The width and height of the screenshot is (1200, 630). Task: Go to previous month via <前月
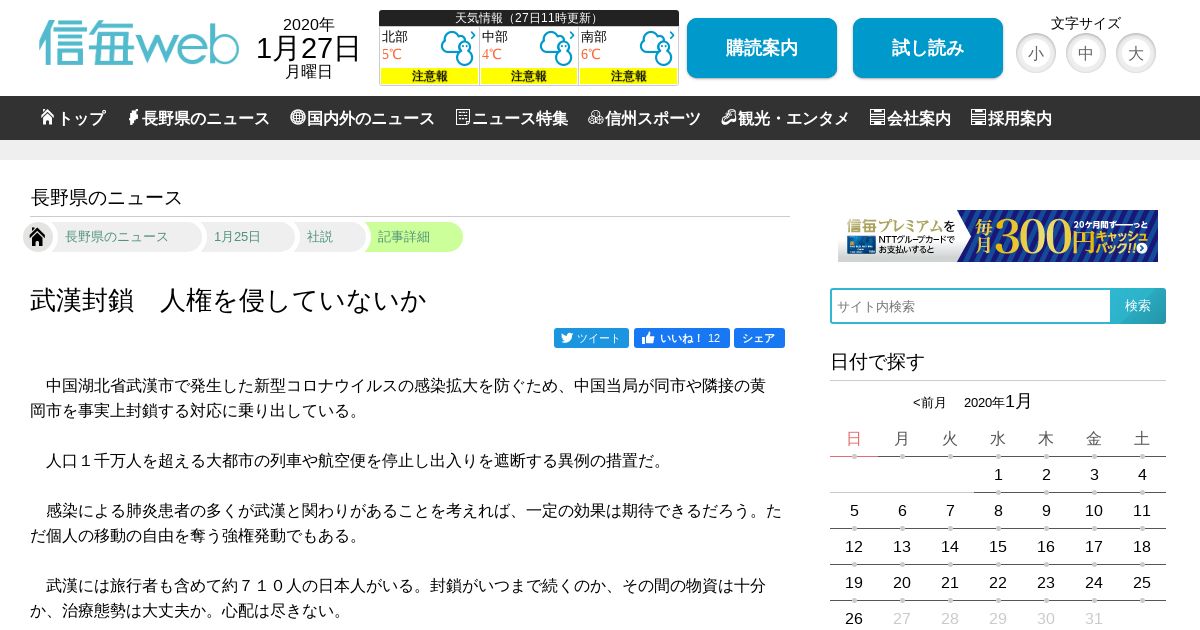[929, 403]
